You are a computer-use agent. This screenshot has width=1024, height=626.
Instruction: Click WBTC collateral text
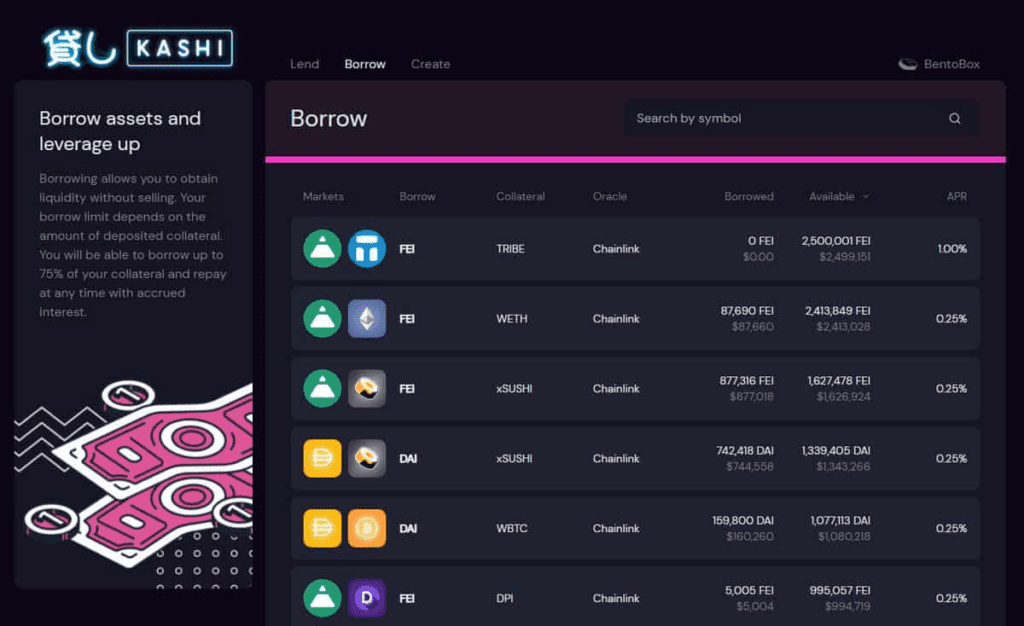click(x=511, y=528)
